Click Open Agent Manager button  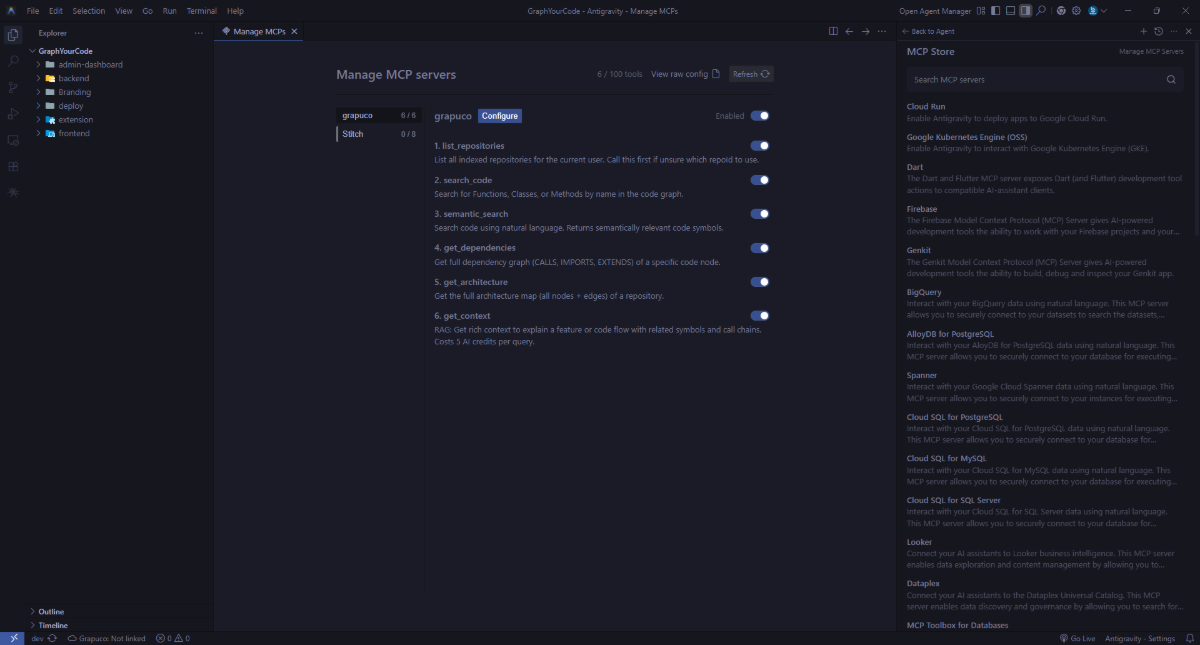(935, 11)
